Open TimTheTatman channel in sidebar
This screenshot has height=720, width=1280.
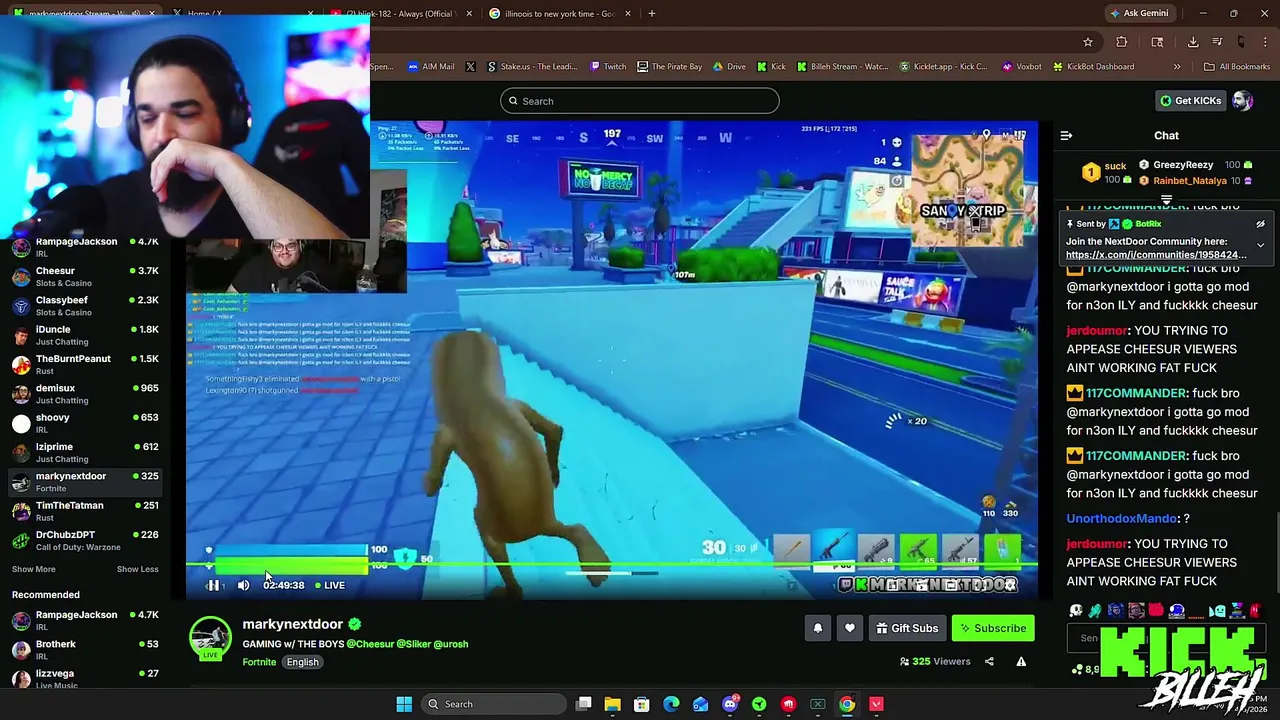(x=85, y=511)
